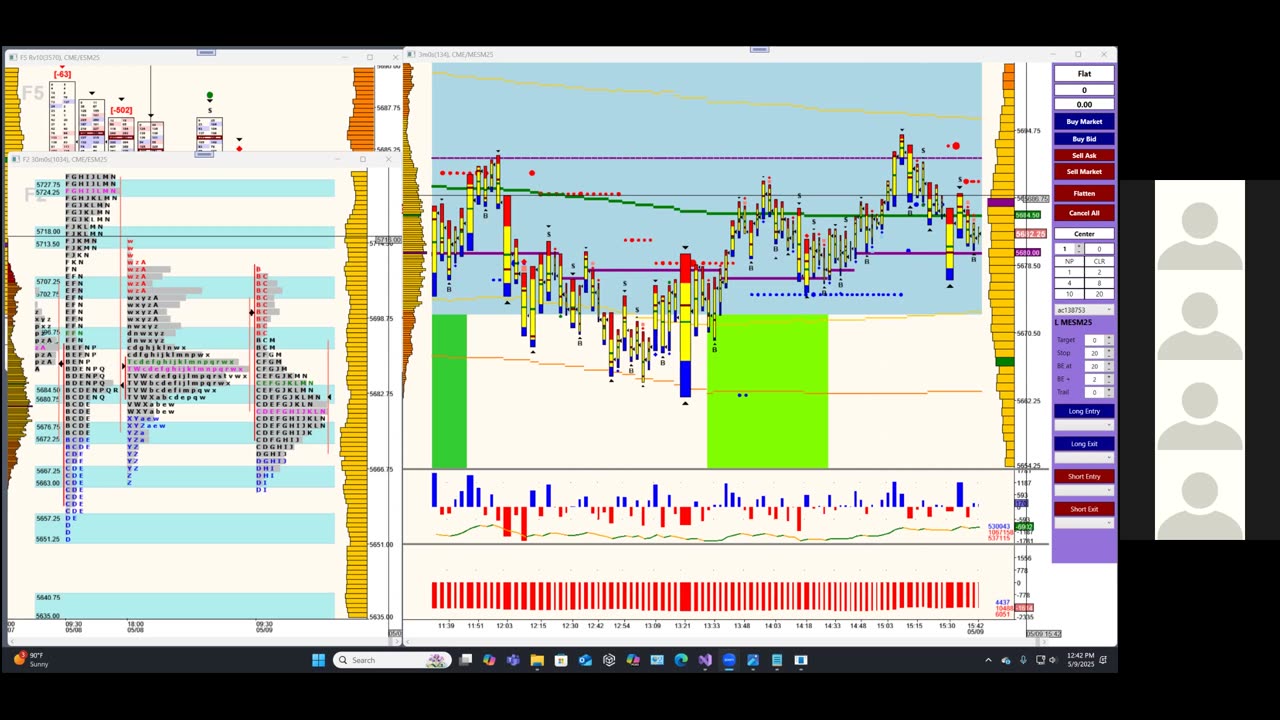Open Task View from the taskbar
The width and height of the screenshot is (1280, 720).
click(465, 660)
